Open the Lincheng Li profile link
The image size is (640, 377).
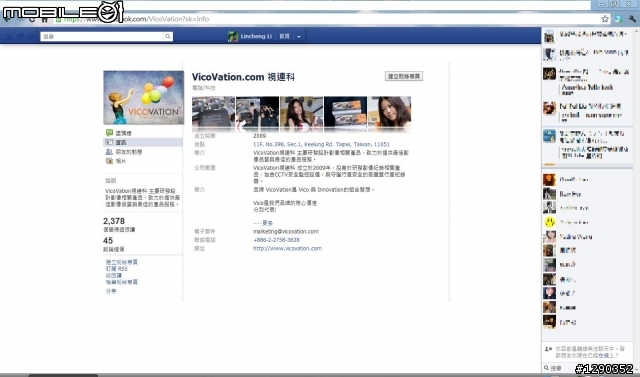pyautogui.click(x=256, y=36)
